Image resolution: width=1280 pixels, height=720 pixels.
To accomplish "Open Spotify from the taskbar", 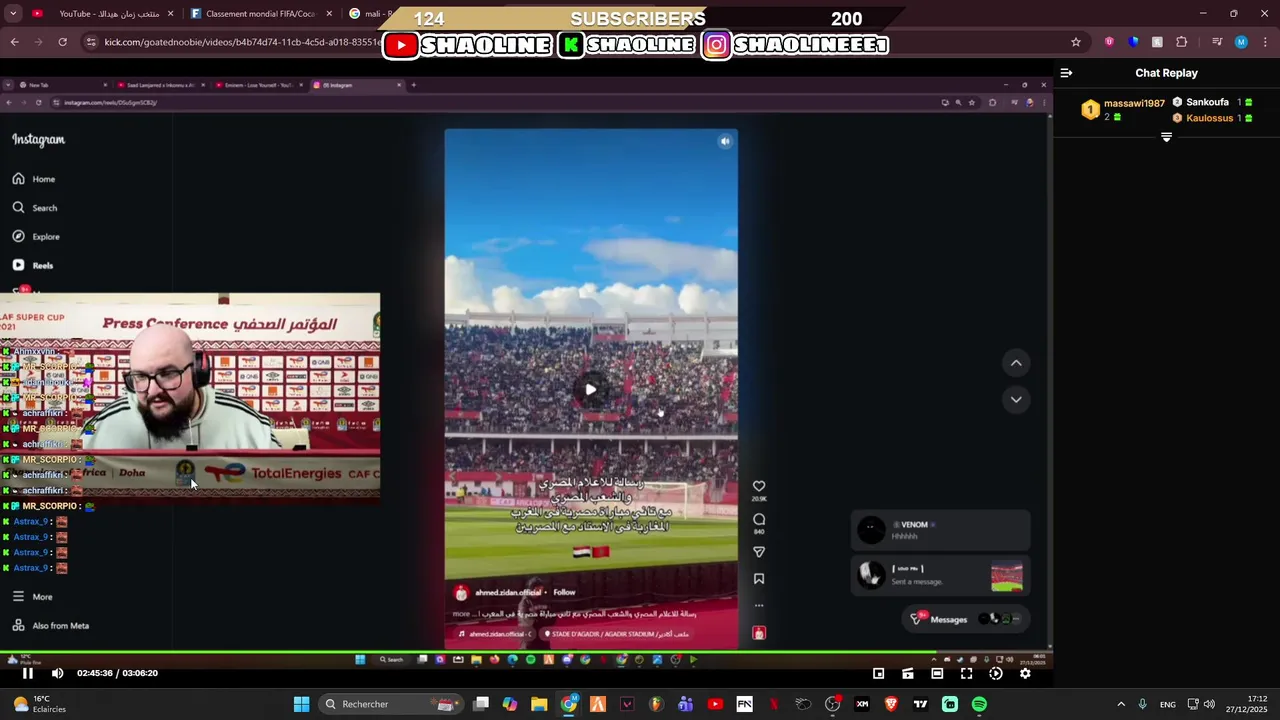I will (x=979, y=704).
